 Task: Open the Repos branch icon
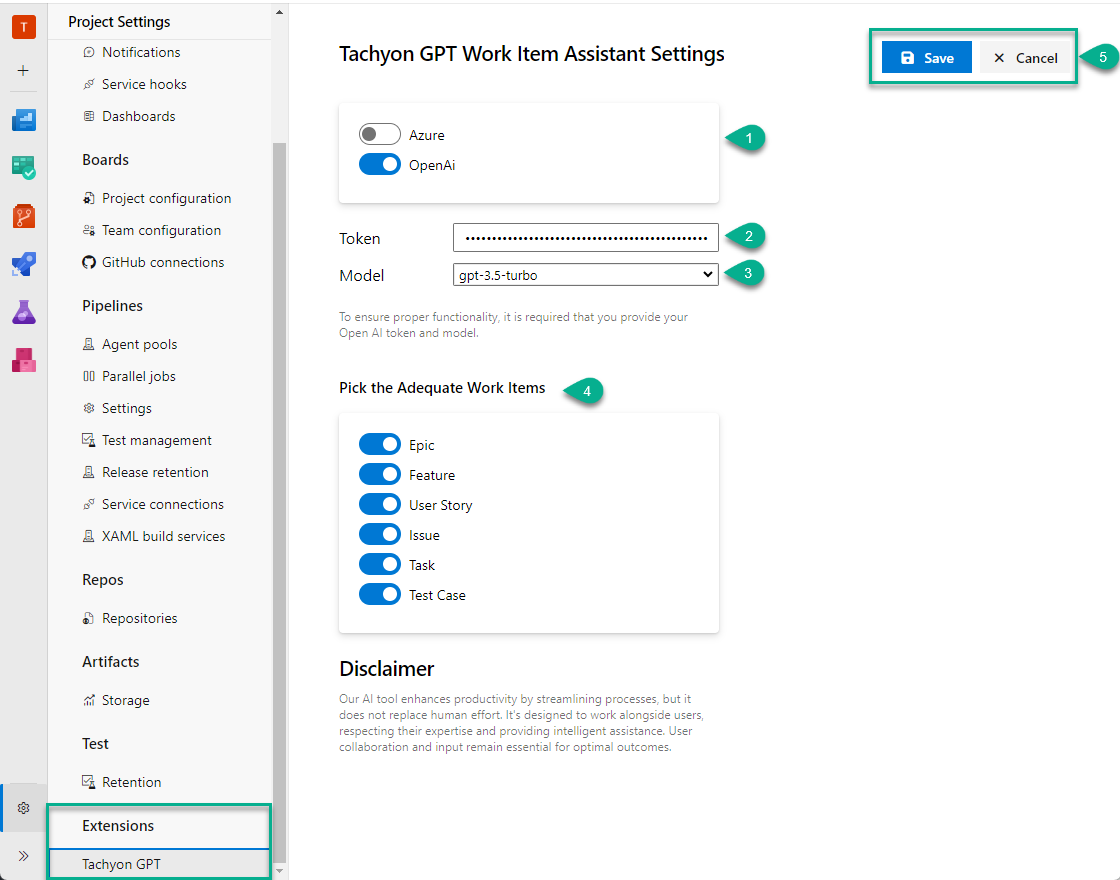click(x=24, y=215)
